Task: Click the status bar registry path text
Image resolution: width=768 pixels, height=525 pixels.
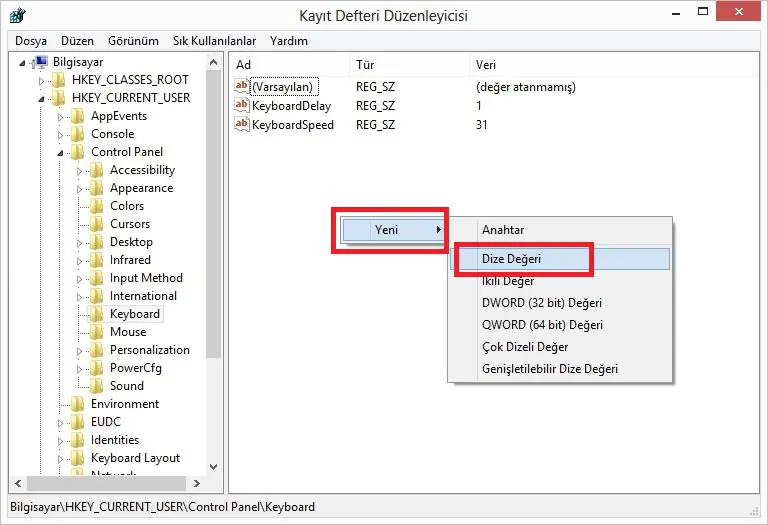Action: click(x=162, y=506)
